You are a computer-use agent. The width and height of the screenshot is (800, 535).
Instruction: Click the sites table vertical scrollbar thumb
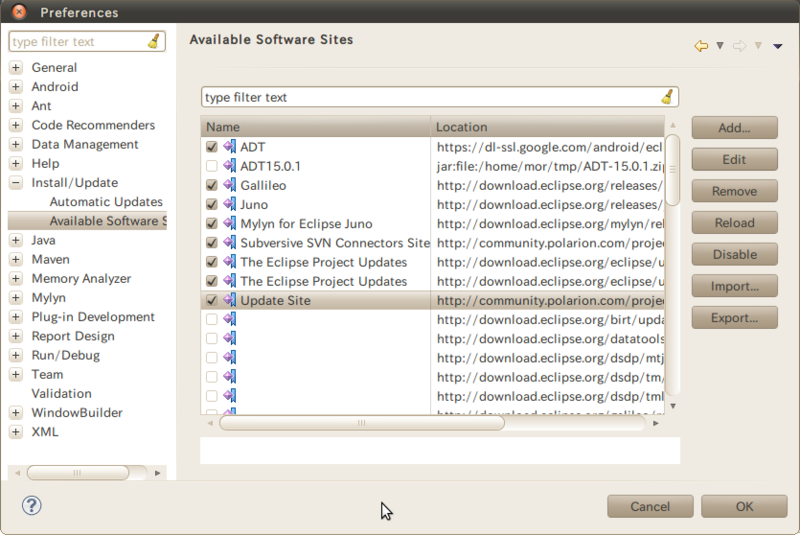(672, 170)
